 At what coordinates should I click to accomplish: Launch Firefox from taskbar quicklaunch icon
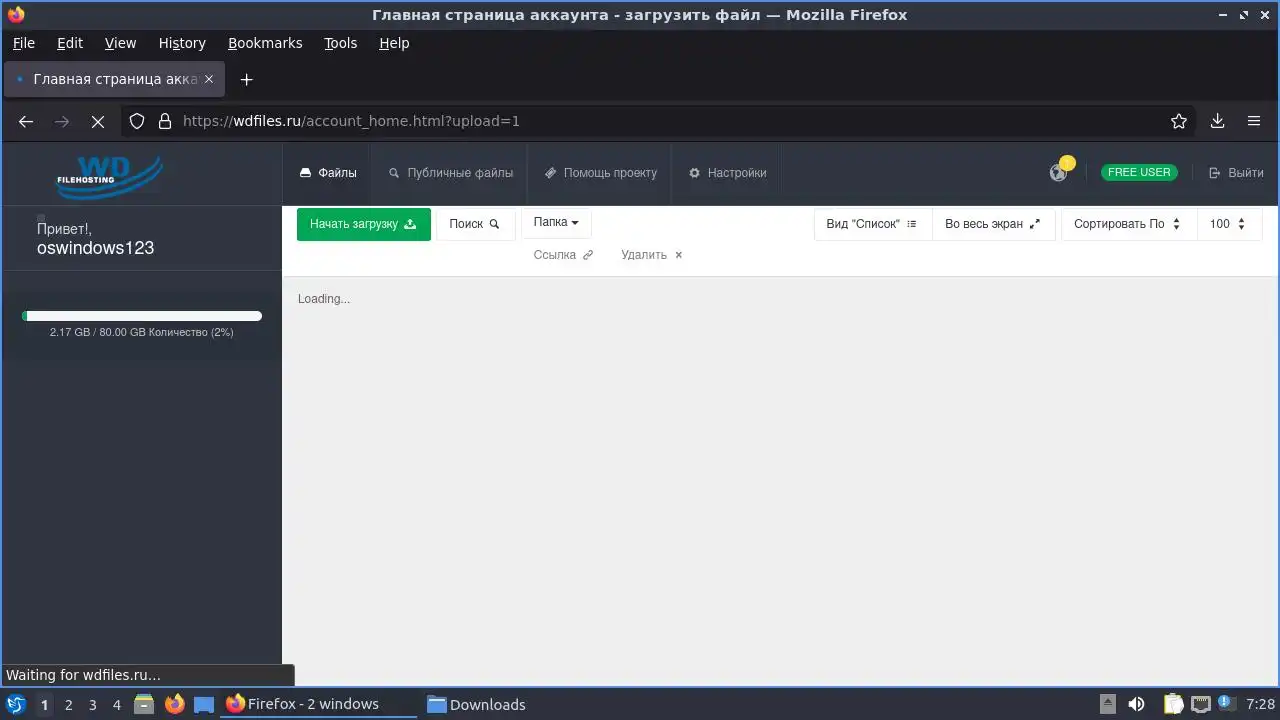tap(174, 704)
